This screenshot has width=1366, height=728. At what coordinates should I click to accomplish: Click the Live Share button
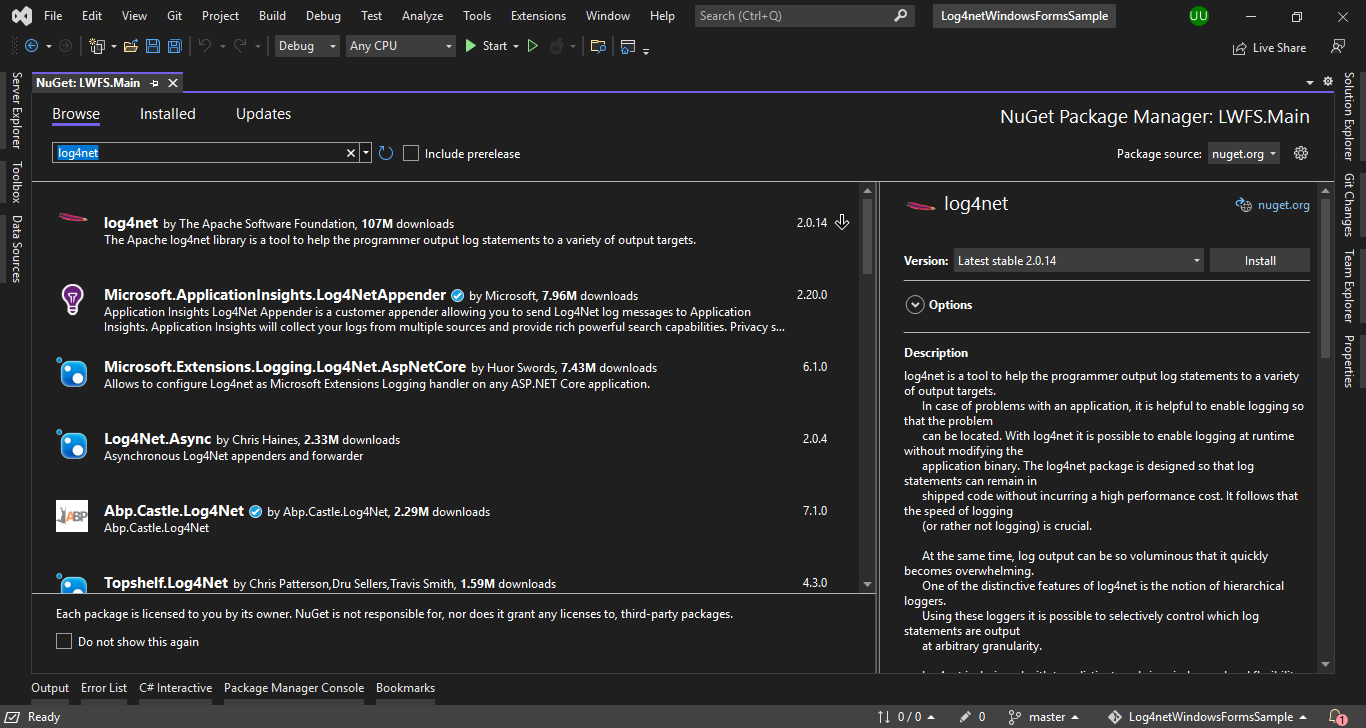pyautogui.click(x=1270, y=47)
